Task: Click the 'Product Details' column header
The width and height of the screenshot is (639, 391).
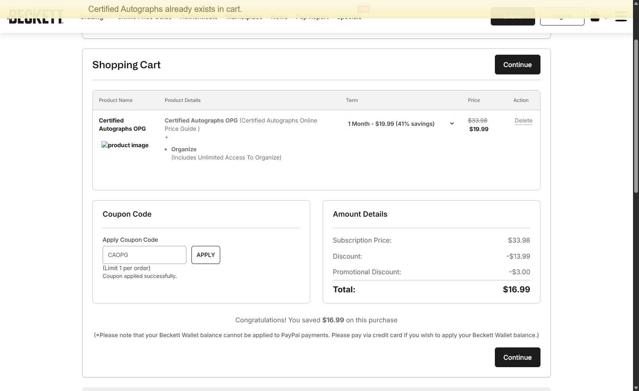Action: (x=183, y=100)
